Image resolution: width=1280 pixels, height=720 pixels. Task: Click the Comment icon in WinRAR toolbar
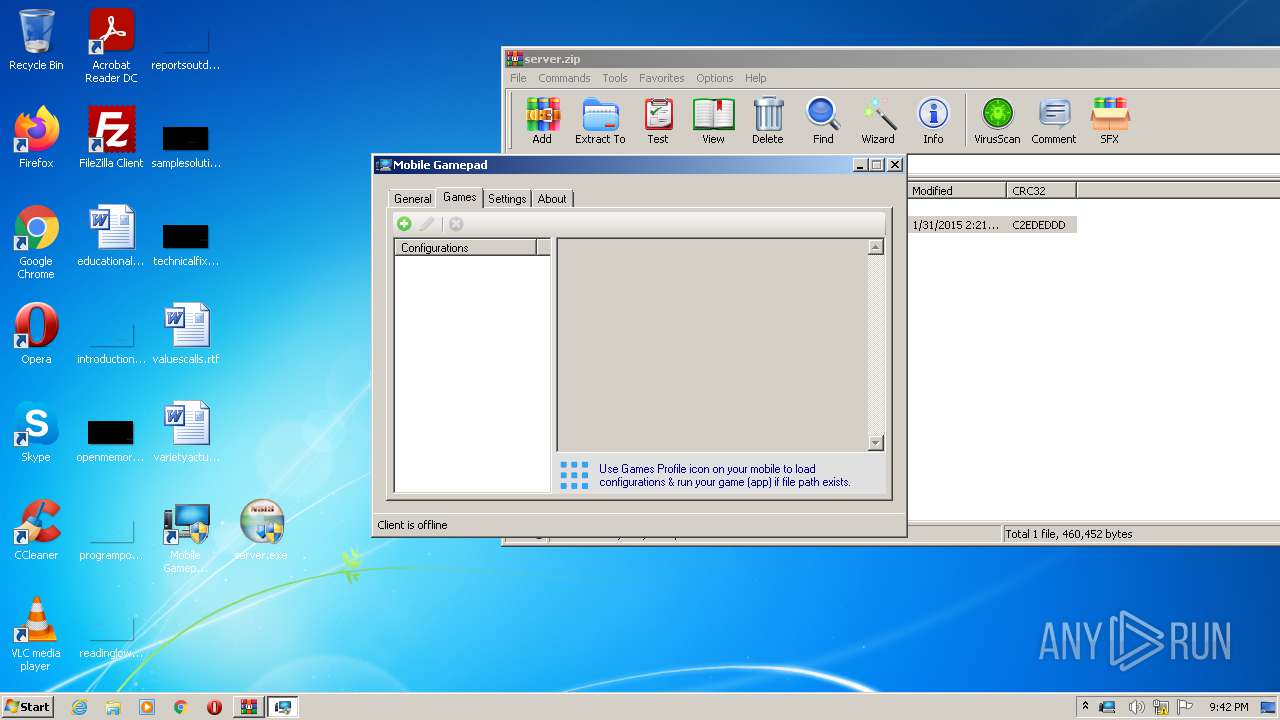point(1054,120)
